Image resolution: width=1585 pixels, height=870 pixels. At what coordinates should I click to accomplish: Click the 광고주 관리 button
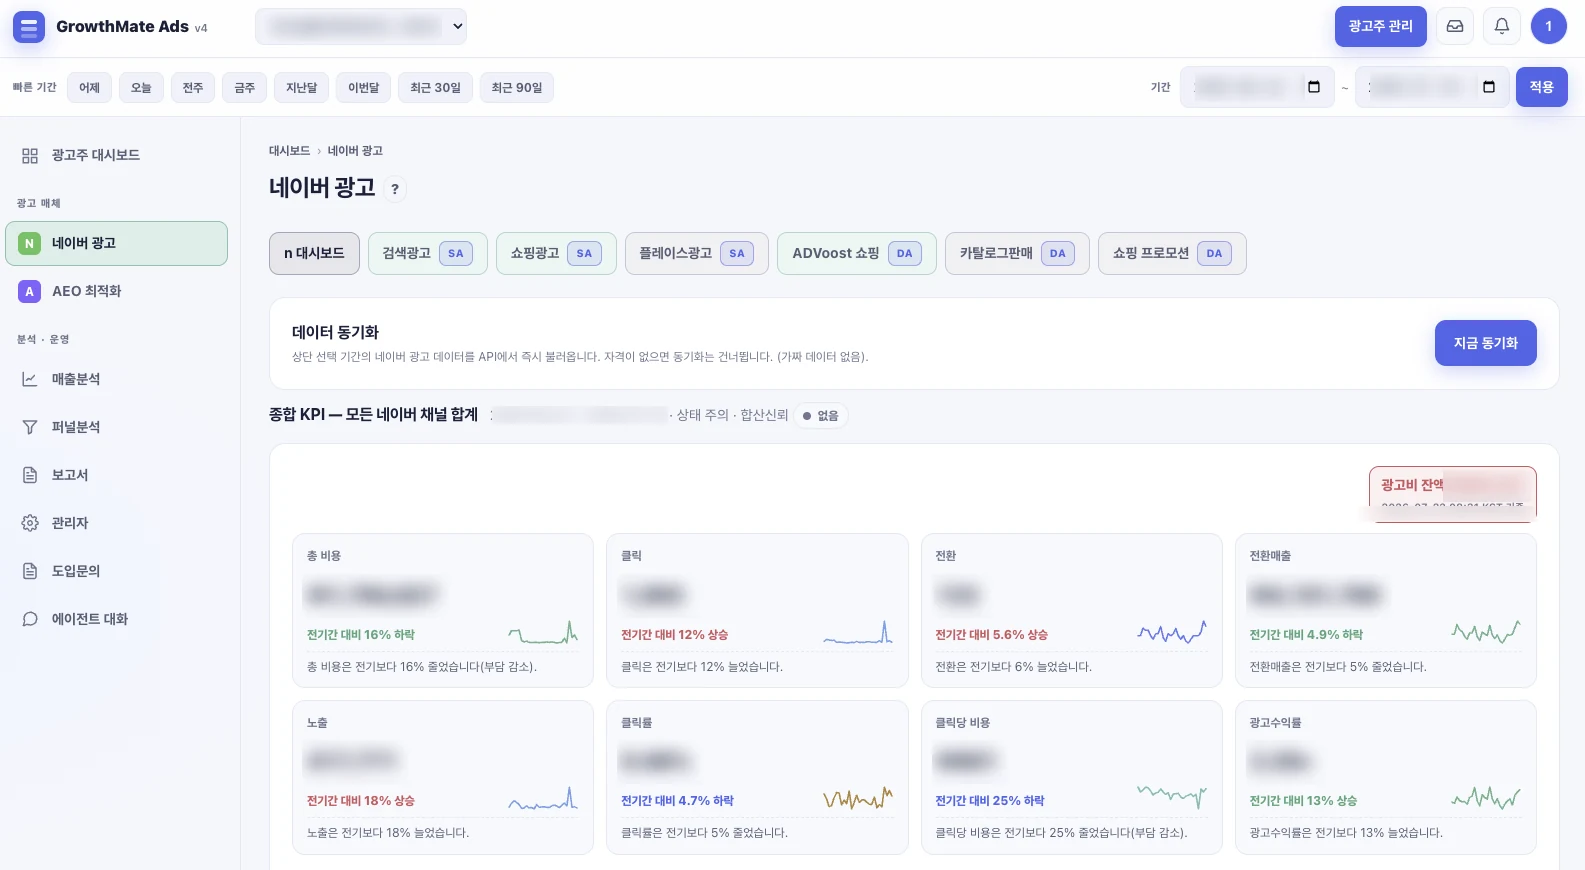pyautogui.click(x=1380, y=27)
